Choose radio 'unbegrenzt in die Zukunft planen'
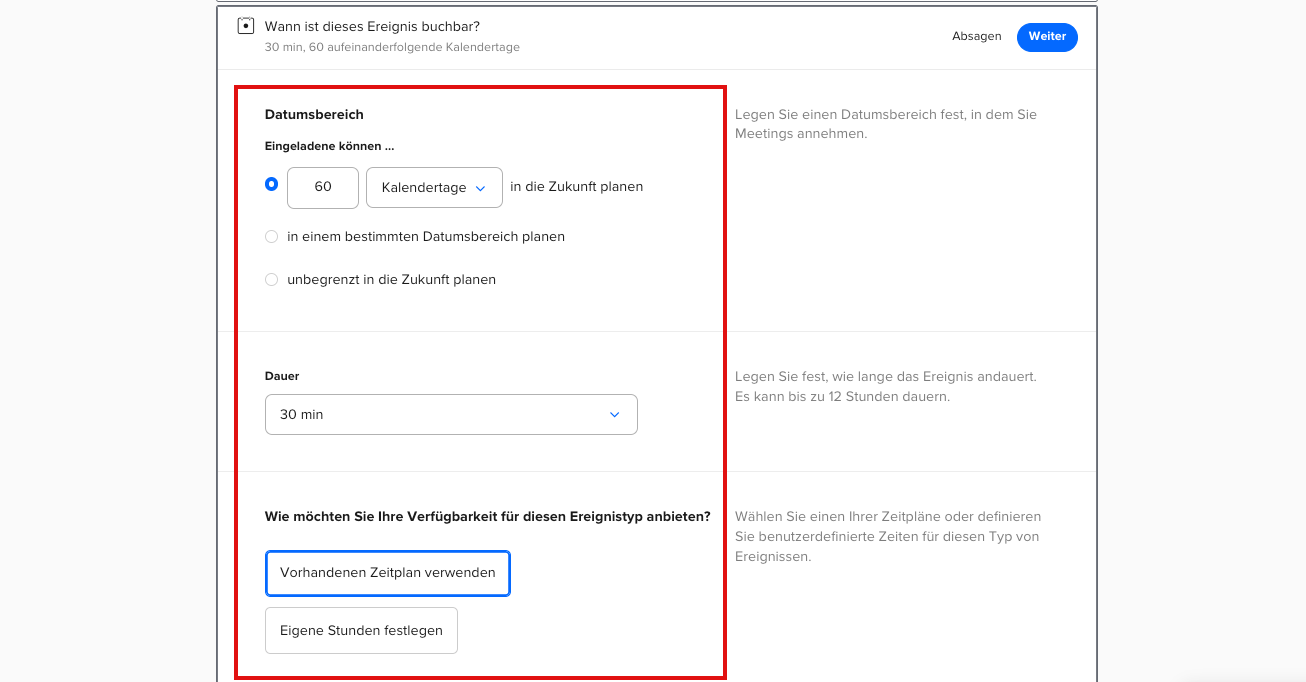The image size is (1306, 682). pyautogui.click(x=271, y=280)
